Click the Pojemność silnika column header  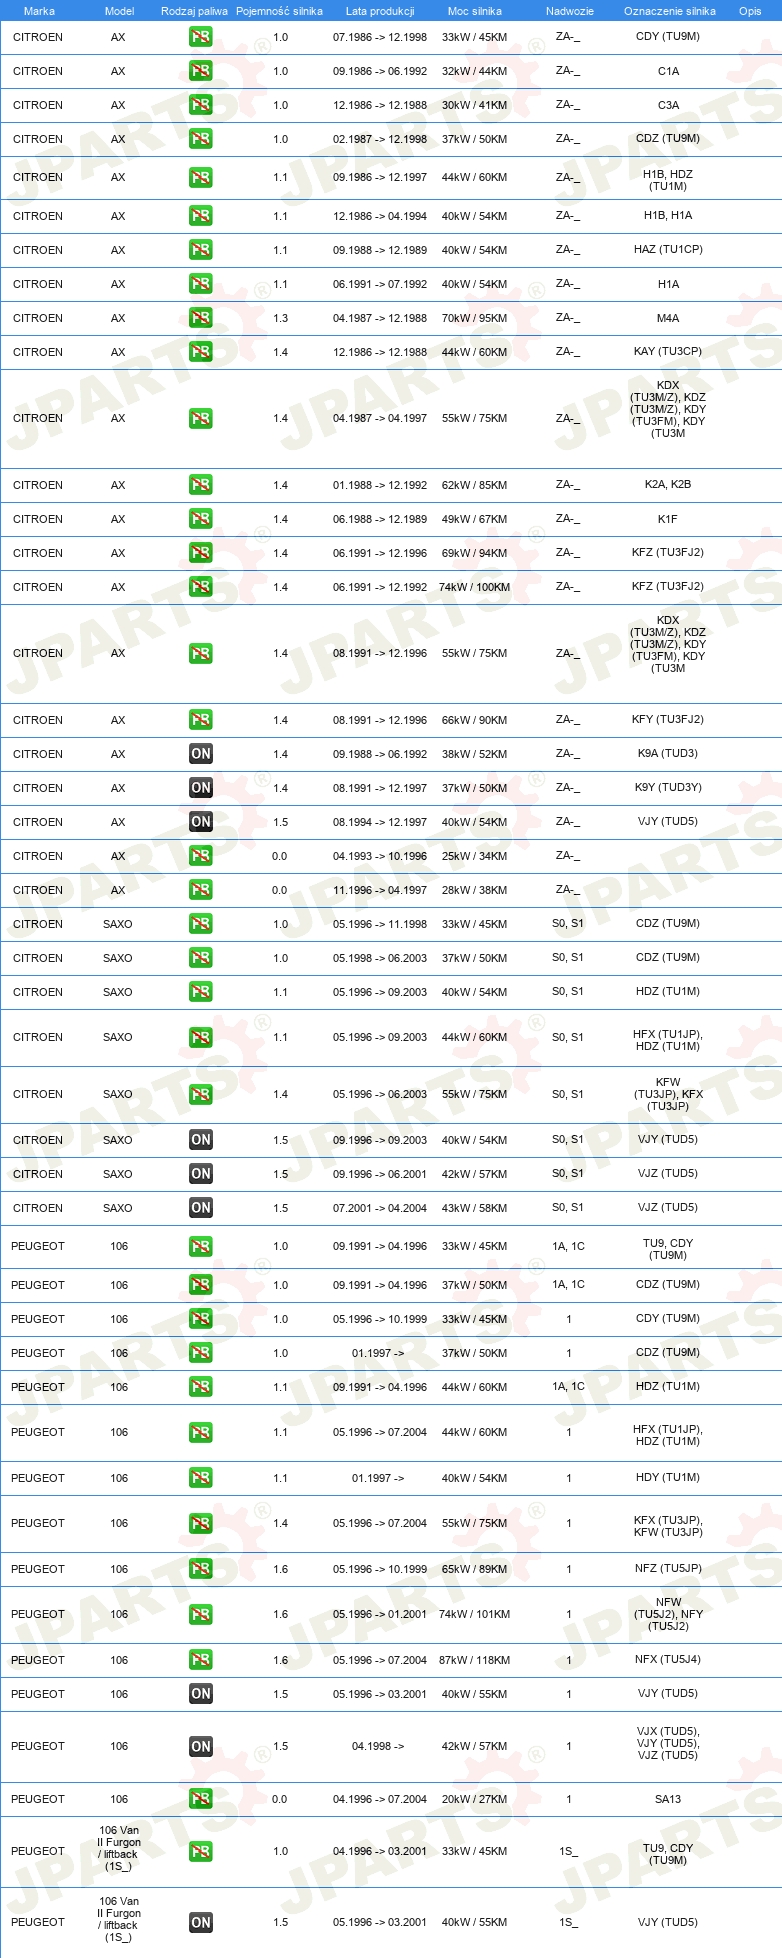pos(279,11)
